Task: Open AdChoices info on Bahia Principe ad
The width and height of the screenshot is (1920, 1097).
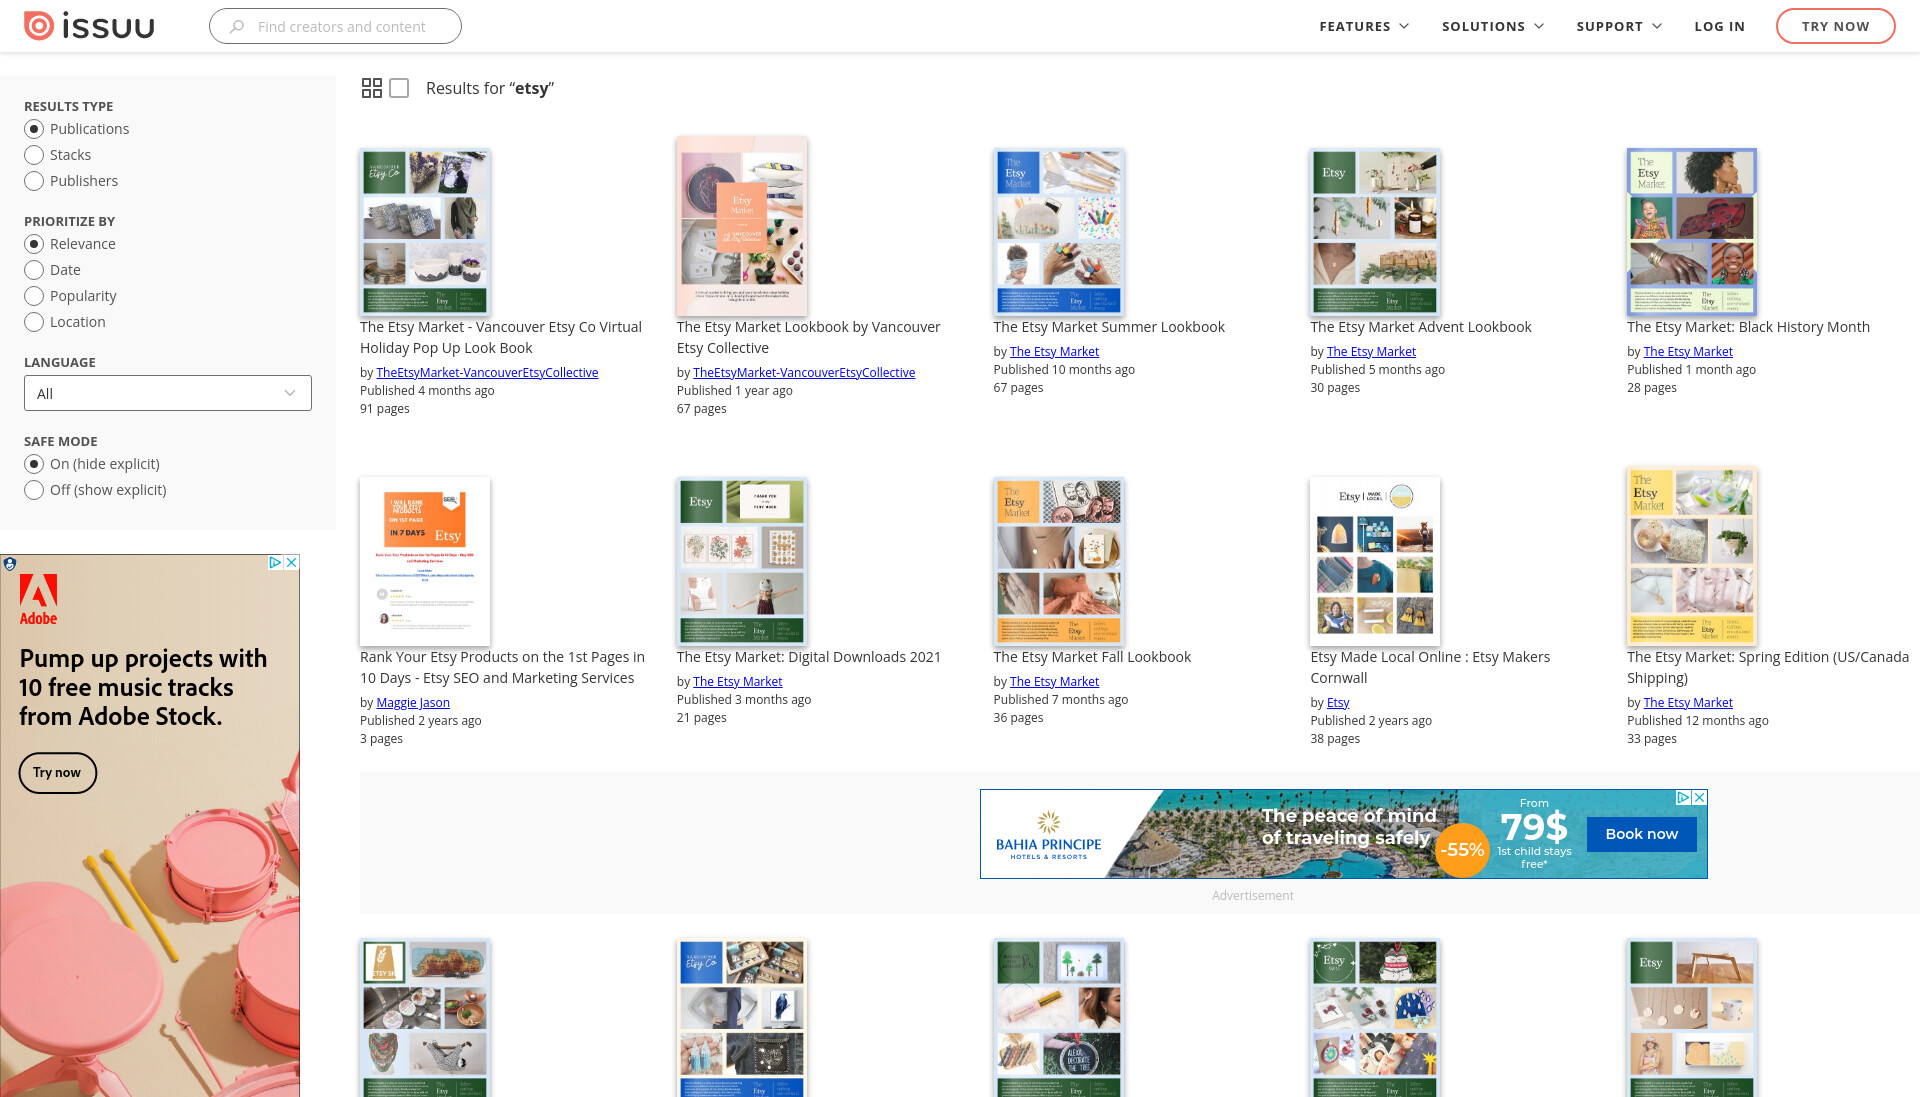Action: [x=1683, y=797]
